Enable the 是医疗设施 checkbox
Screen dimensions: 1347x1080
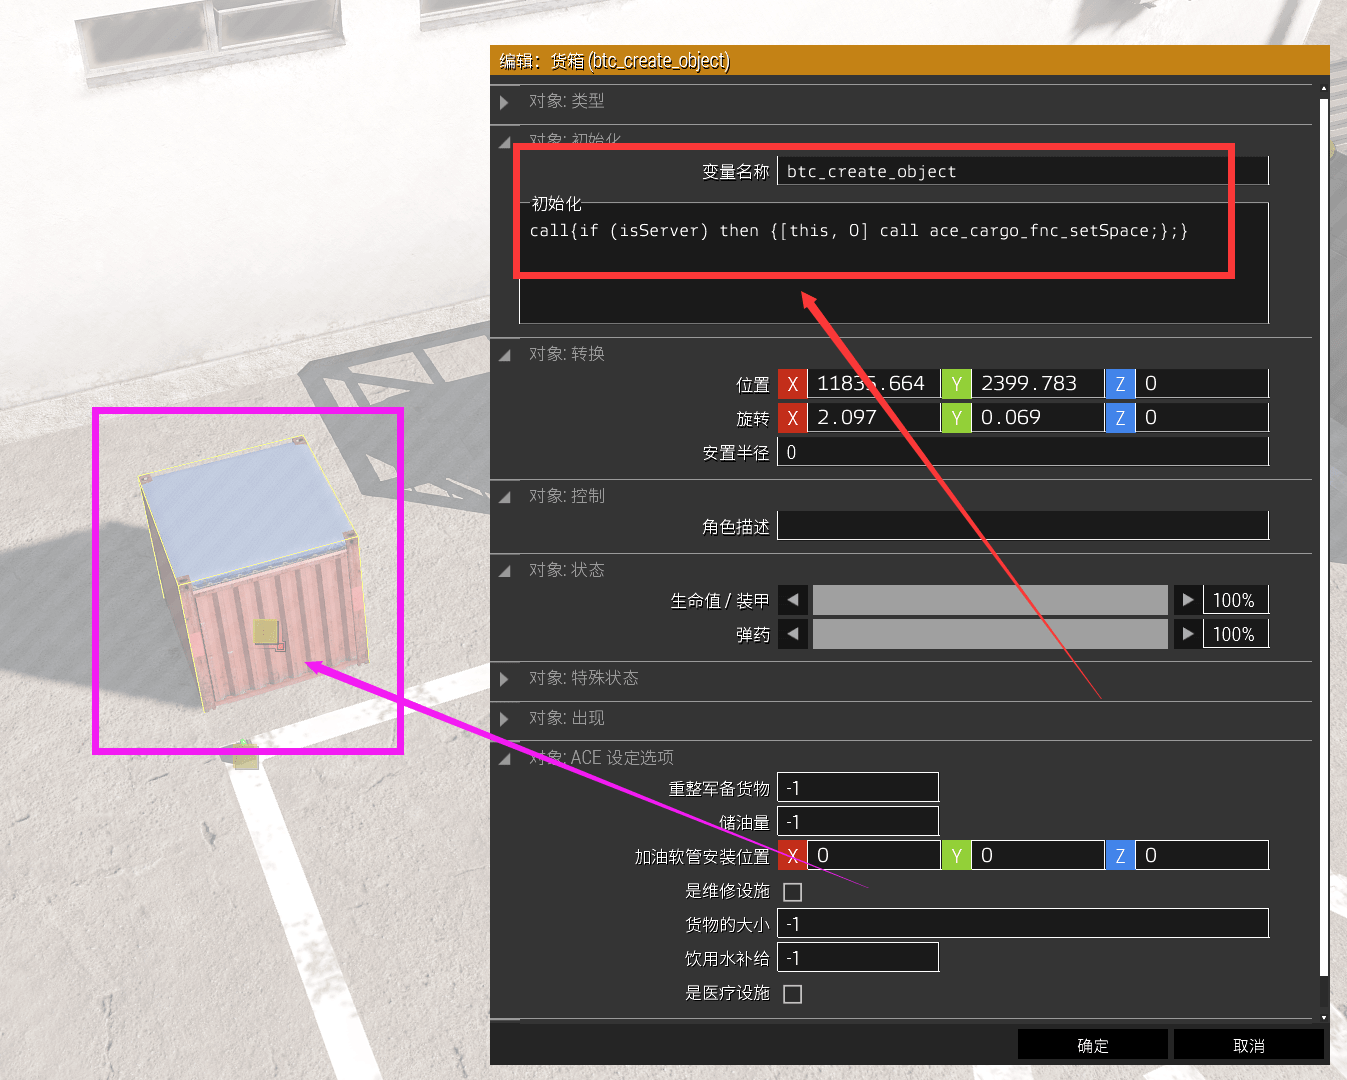tap(792, 993)
